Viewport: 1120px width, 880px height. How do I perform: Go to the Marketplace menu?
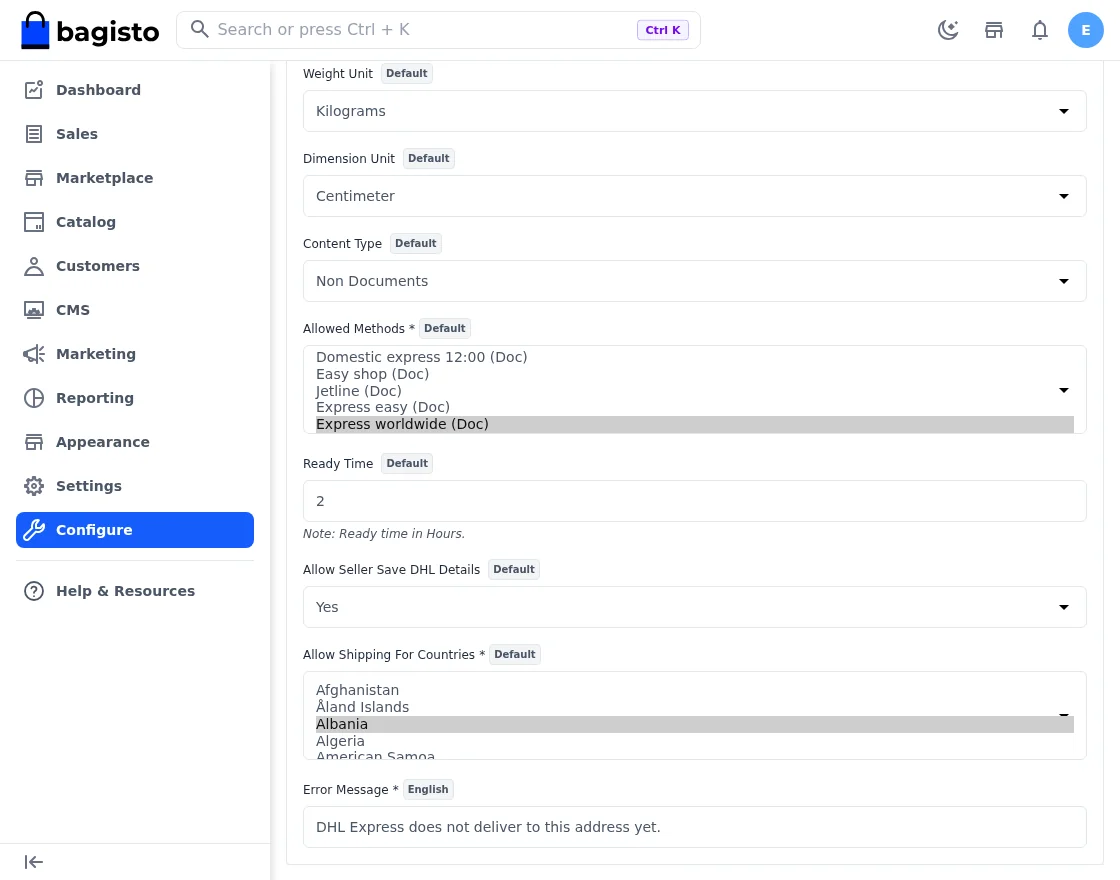coord(134,178)
